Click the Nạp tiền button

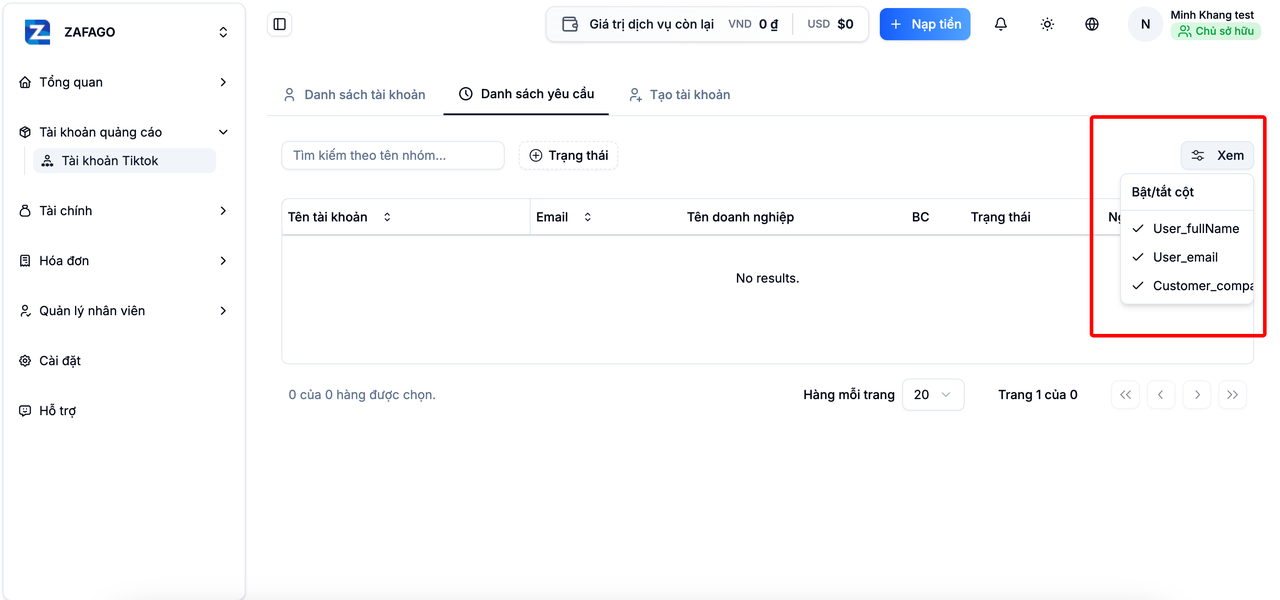925,24
